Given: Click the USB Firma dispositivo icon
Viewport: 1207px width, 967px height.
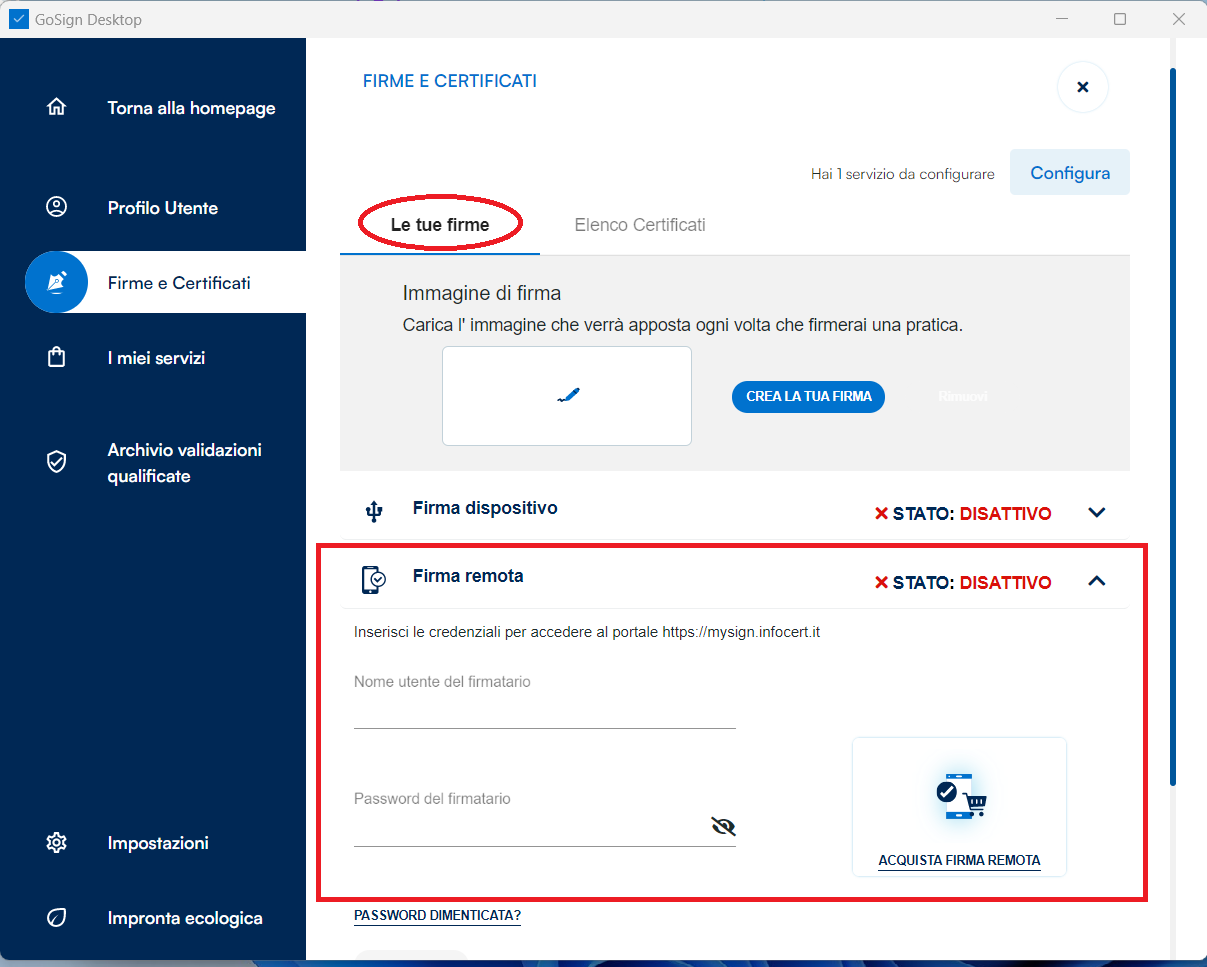Looking at the screenshot, I should pyautogui.click(x=374, y=512).
